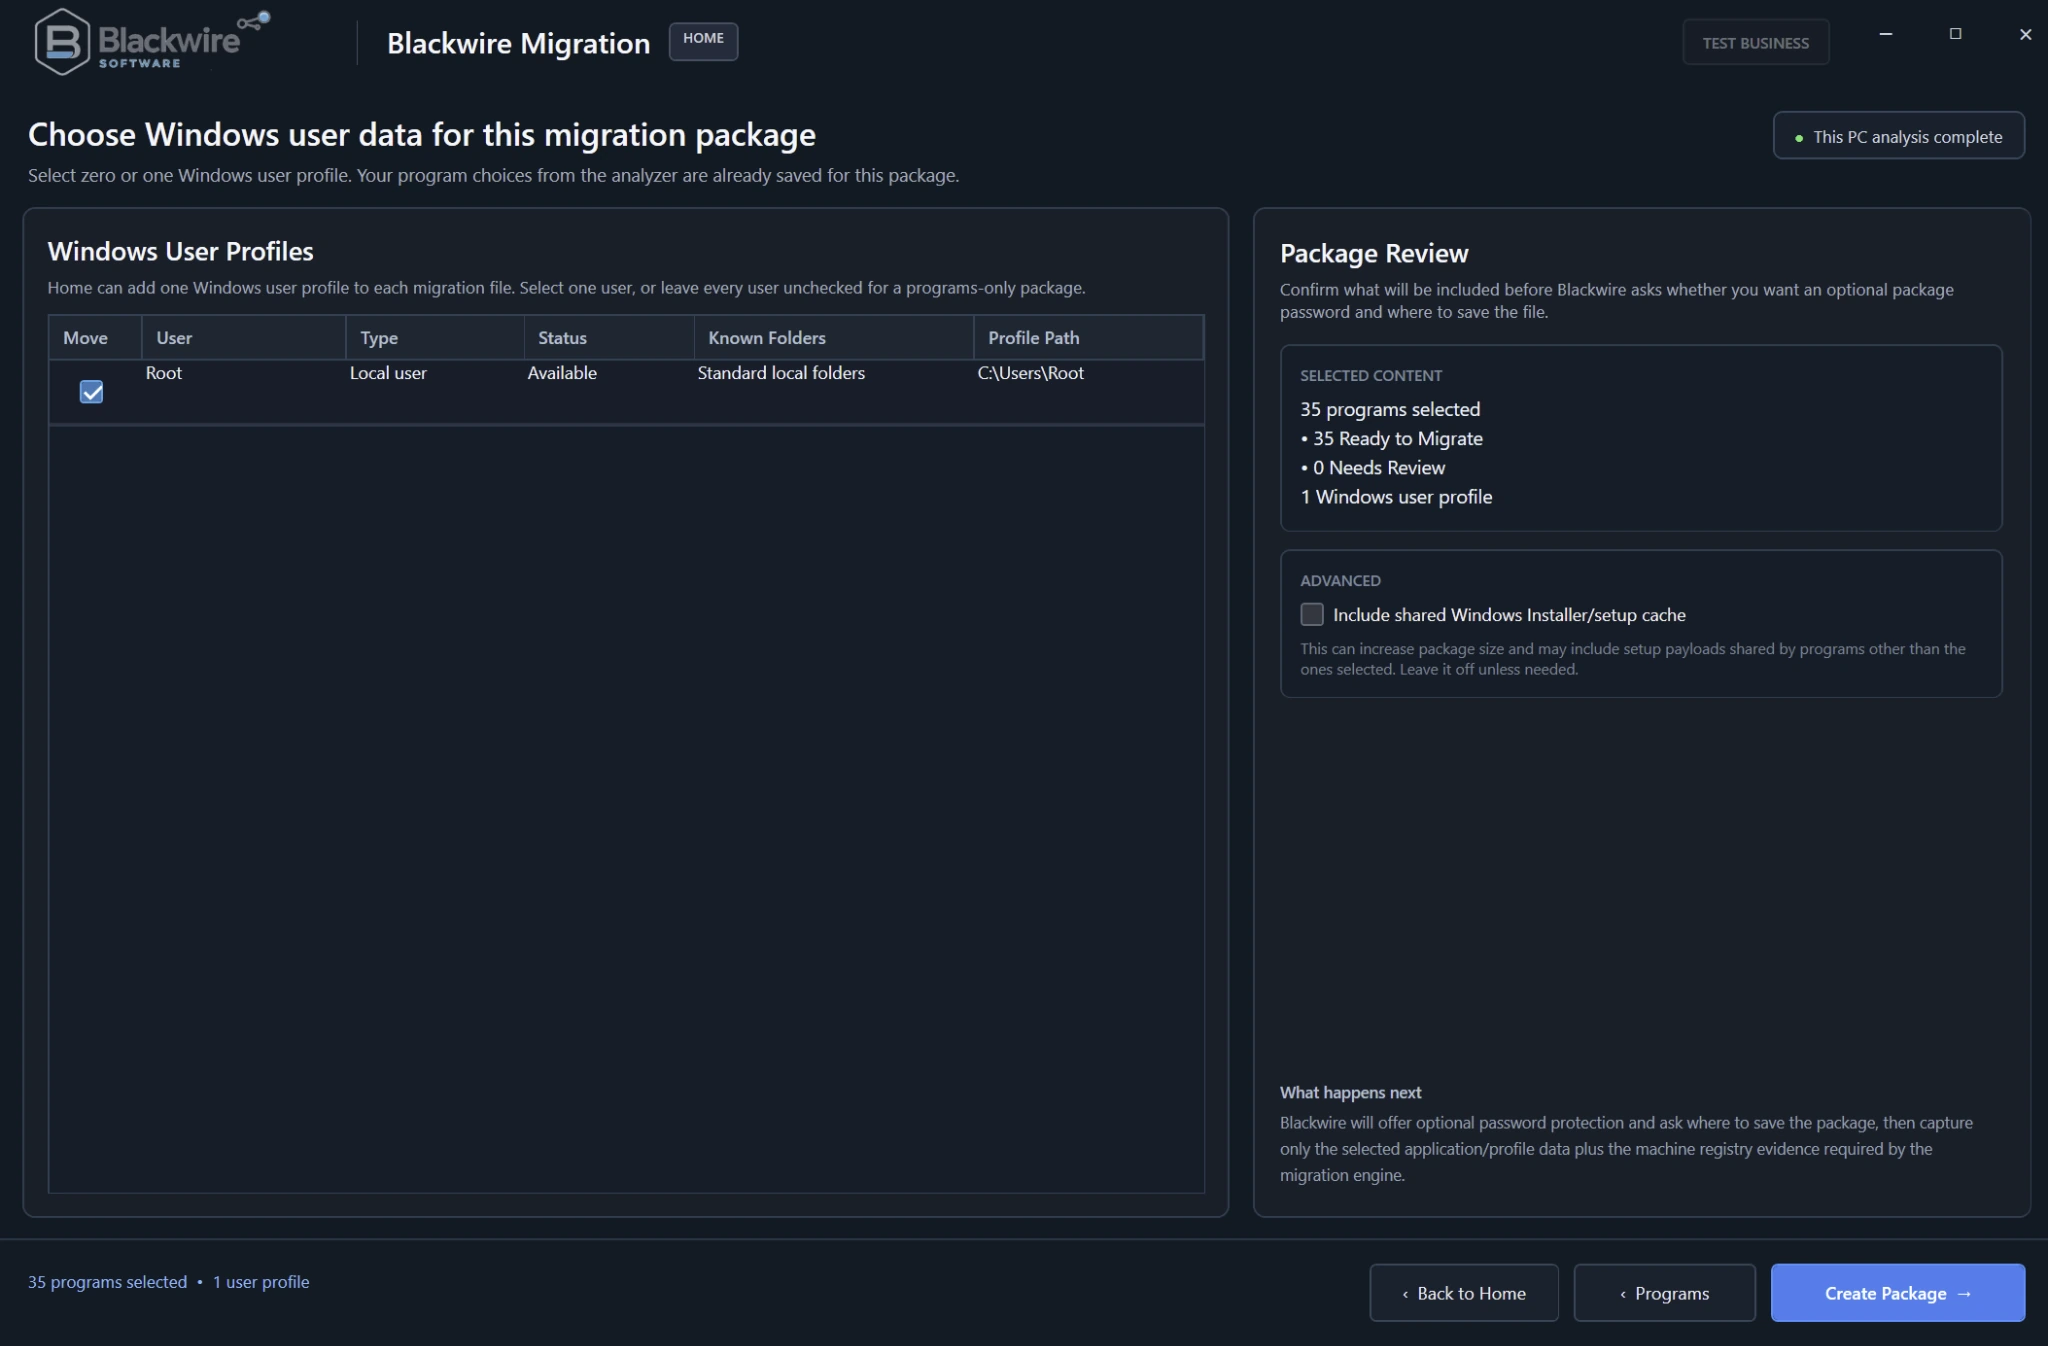Click 35 programs selected in Package Review

pos(1390,409)
